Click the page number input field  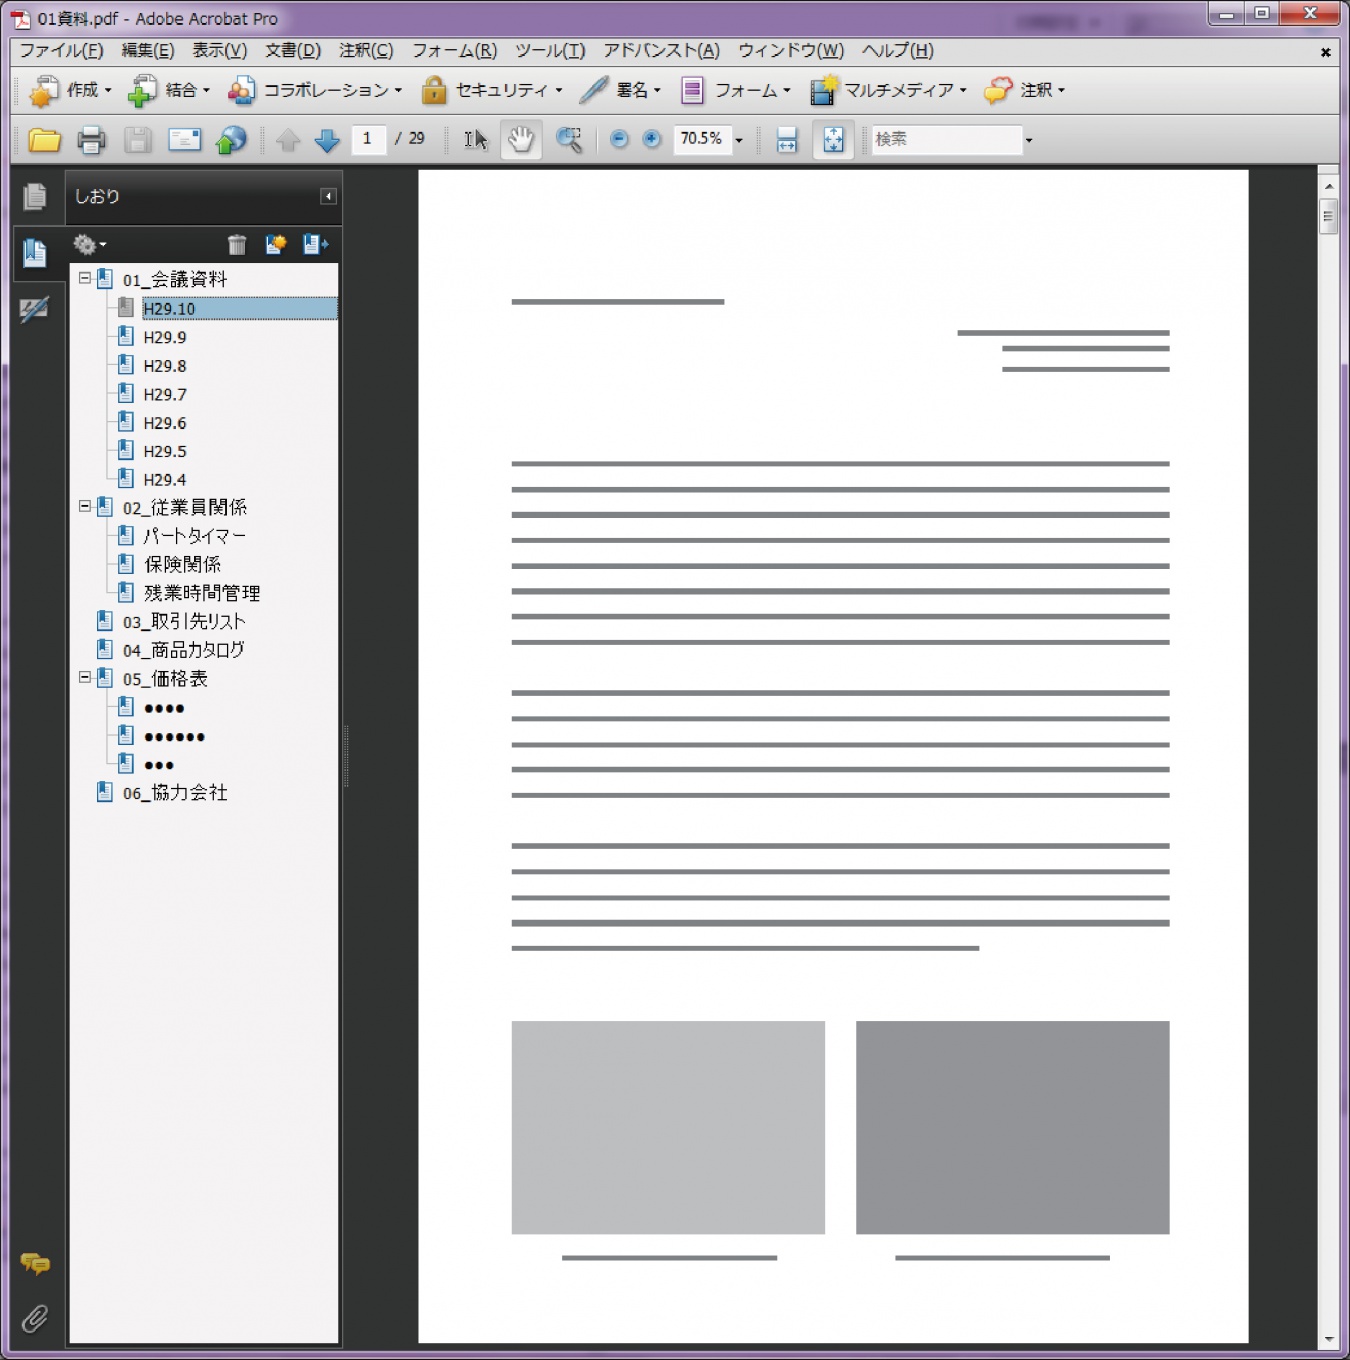tap(369, 139)
